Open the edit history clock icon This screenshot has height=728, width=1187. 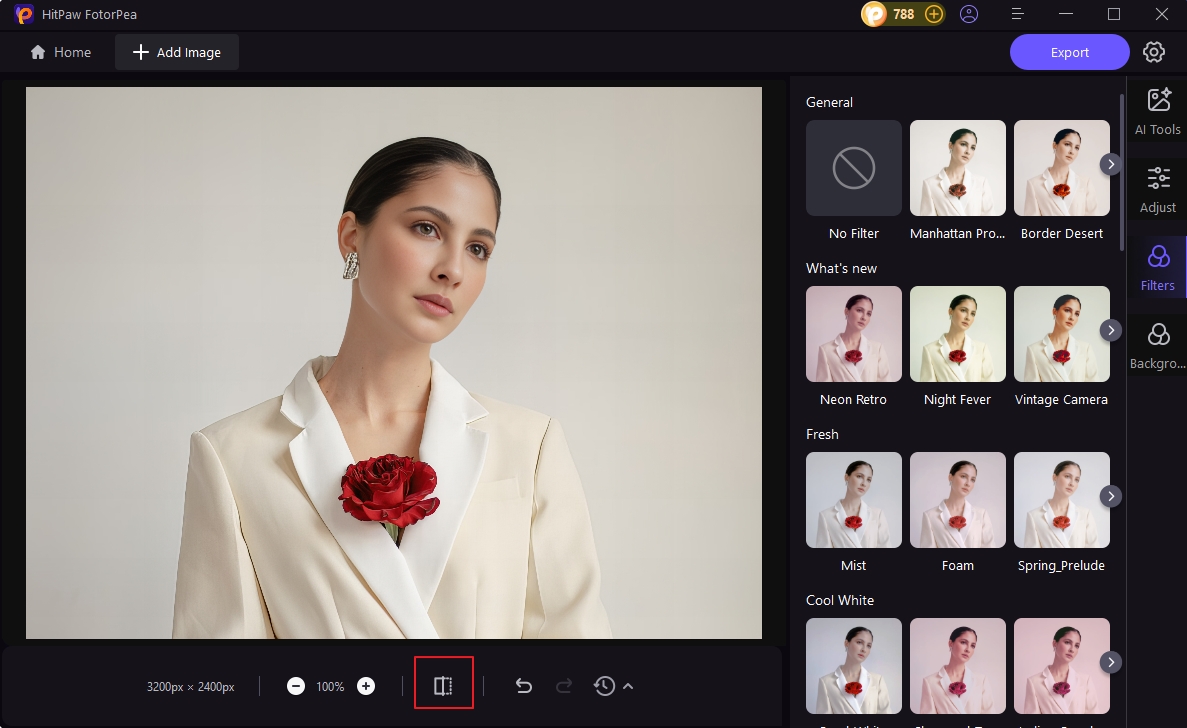604,686
